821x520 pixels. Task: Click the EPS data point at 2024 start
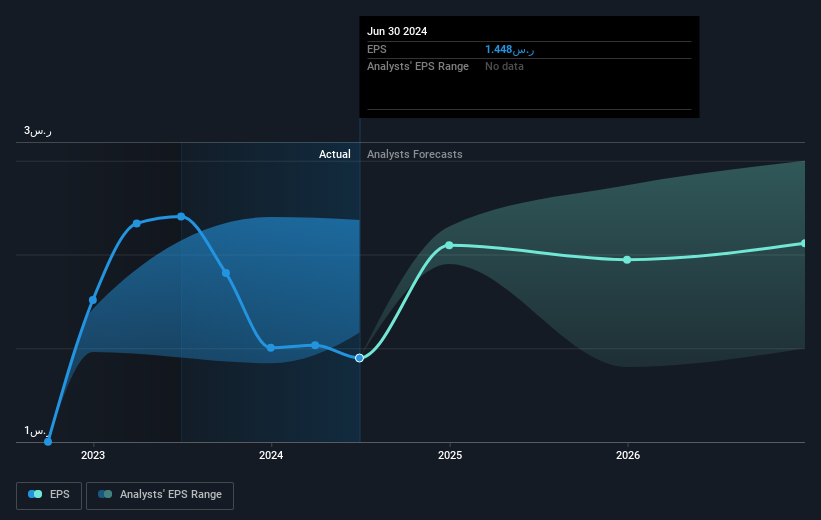271,348
